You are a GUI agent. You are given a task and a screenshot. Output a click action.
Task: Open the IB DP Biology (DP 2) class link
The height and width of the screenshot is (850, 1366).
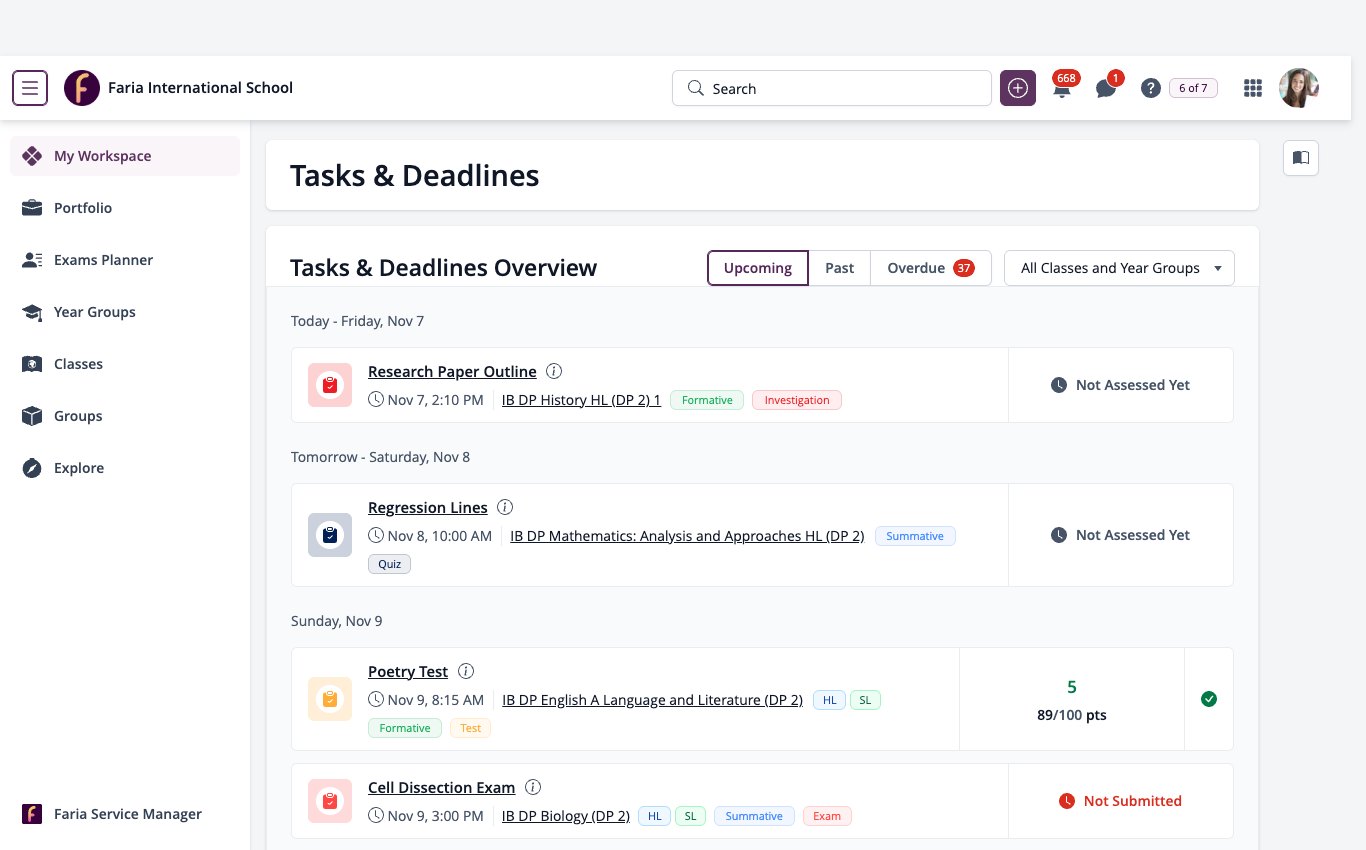pyautogui.click(x=566, y=816)
